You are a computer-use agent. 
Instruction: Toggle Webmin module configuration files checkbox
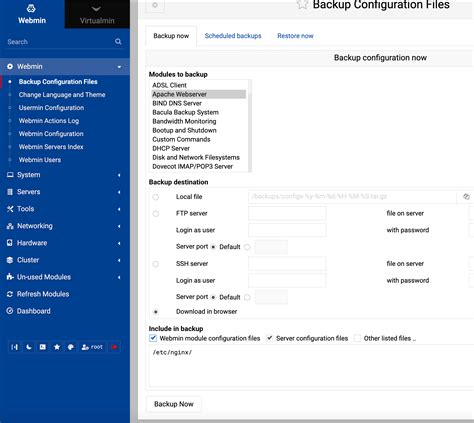[153, 338]
